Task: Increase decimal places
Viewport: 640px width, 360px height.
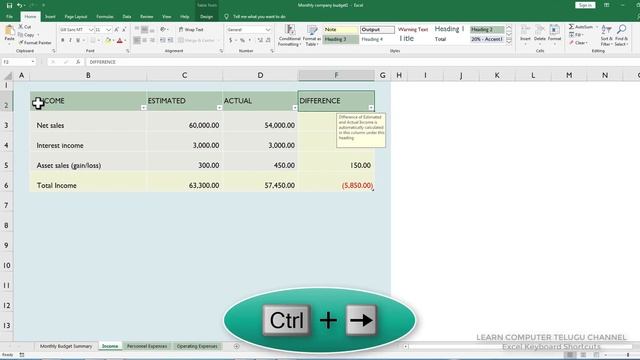Action: click(260, 40)
